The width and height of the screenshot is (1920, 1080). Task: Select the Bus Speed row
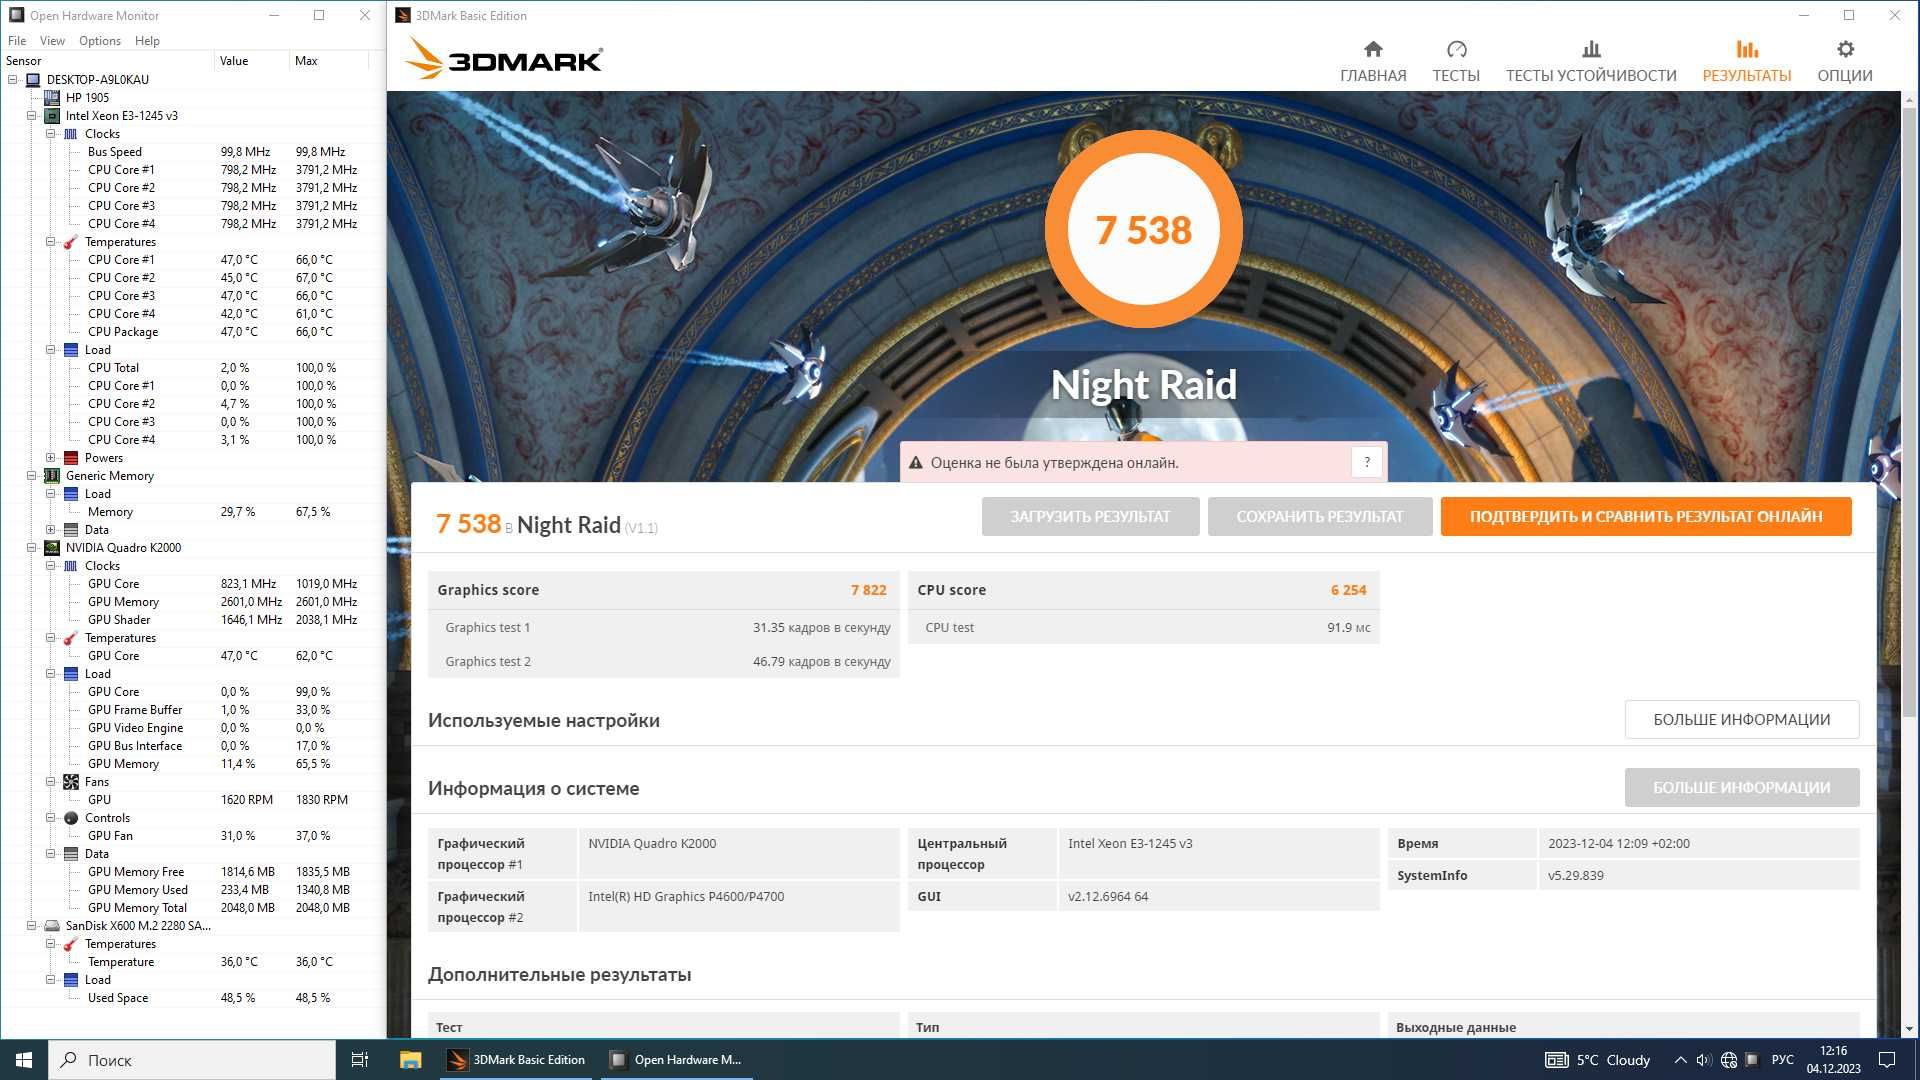click(193, 152)
